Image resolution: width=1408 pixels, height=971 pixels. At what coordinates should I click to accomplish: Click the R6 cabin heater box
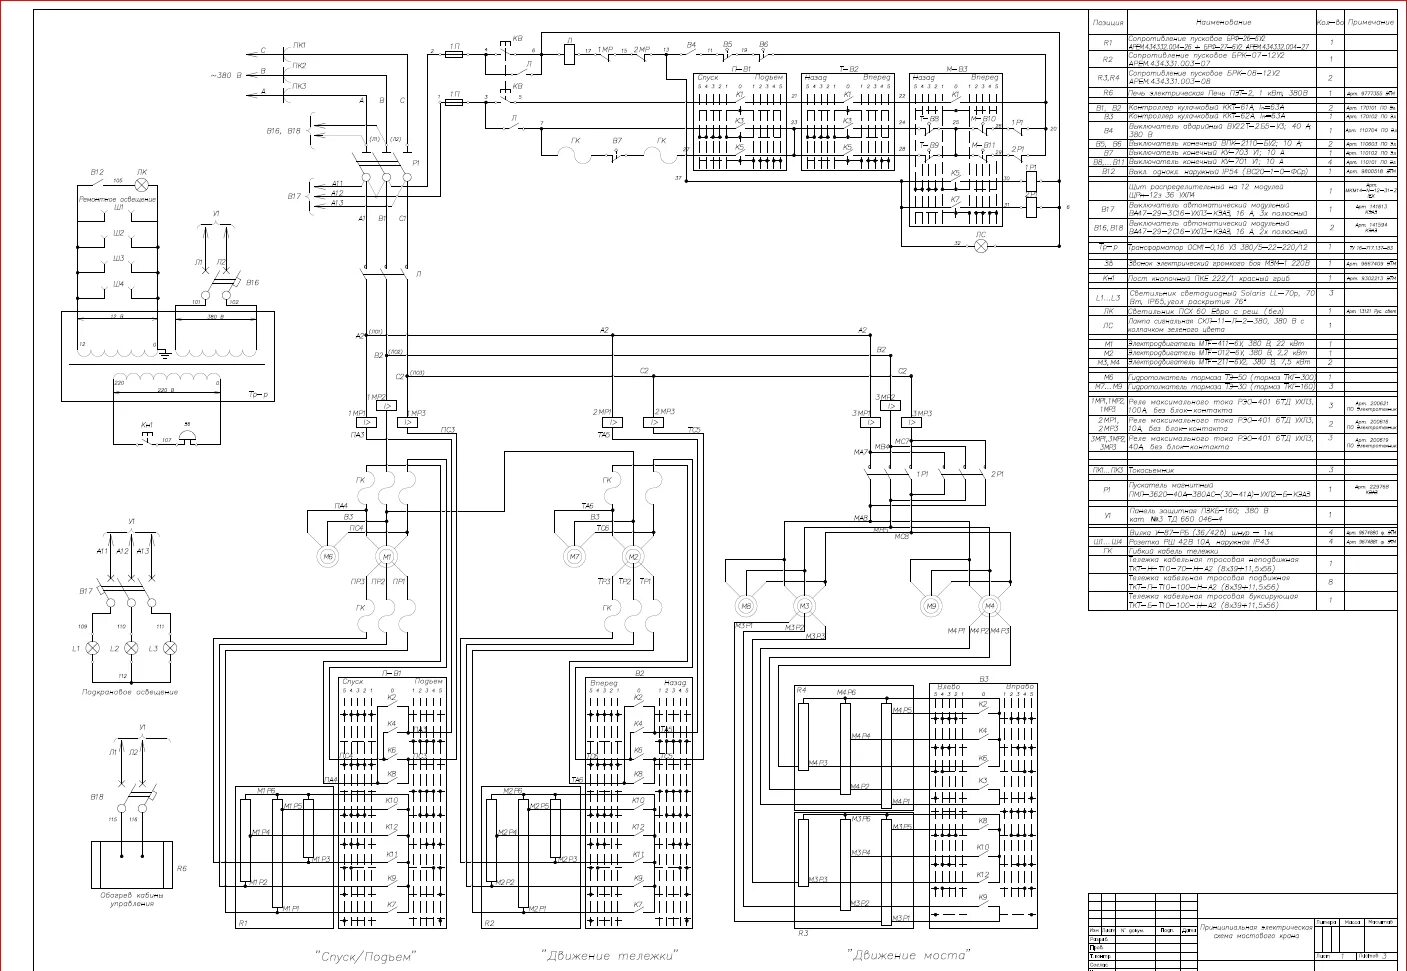coord(132,865)
